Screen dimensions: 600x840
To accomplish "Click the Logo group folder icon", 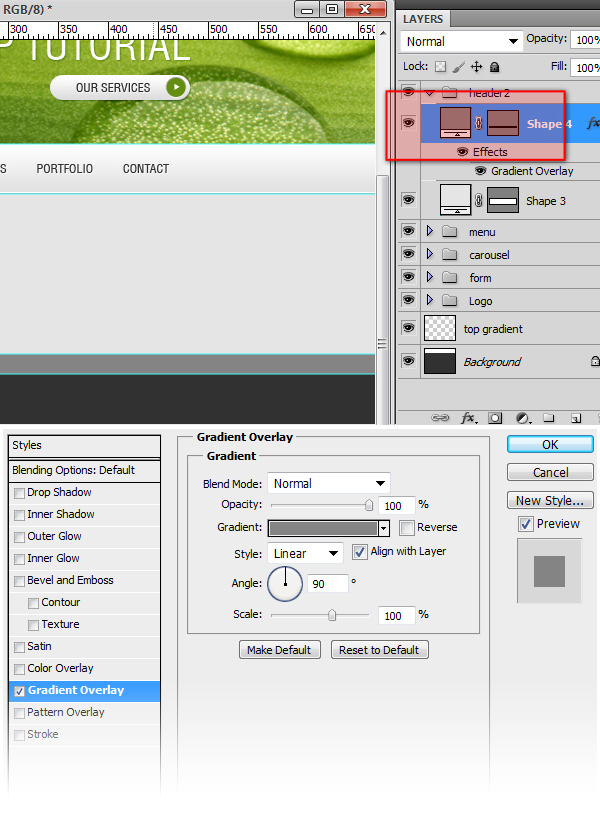I will click(x=449, y=300).
